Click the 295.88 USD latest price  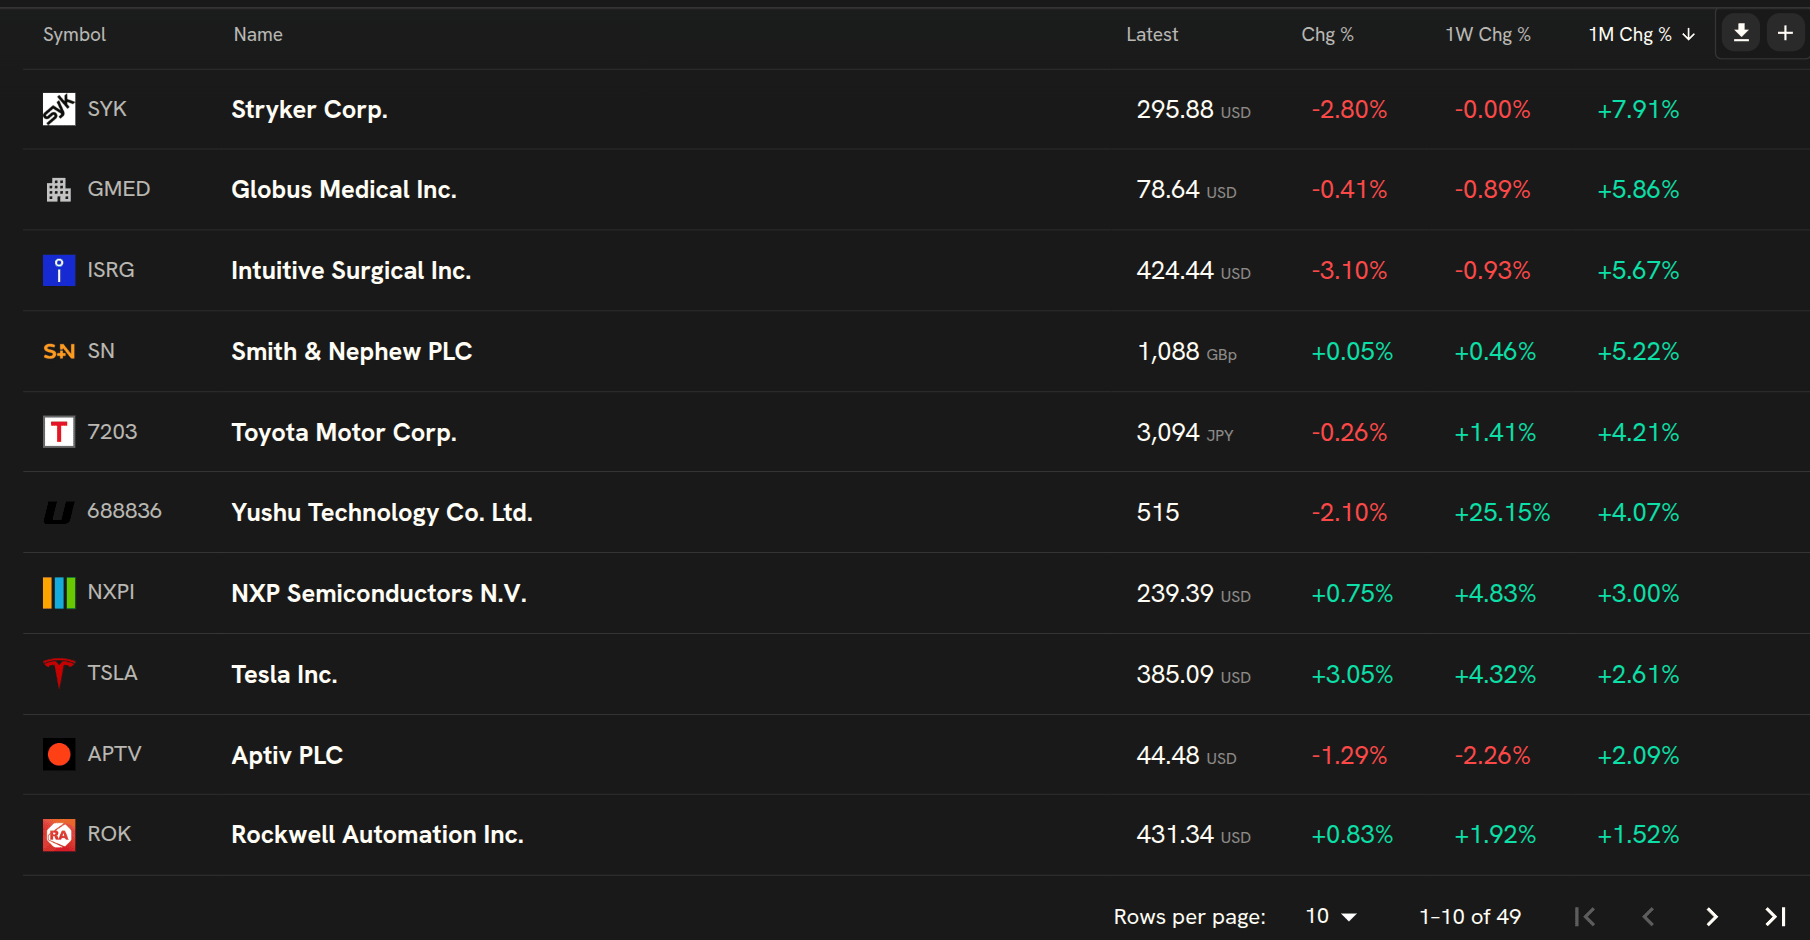tap(1193, 109)
